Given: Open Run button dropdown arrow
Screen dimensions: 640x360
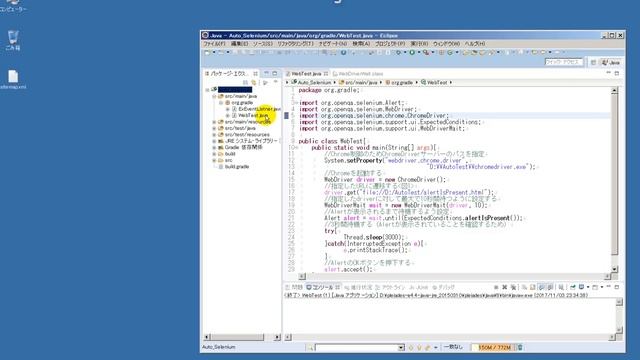Looking at the screenshot, I should click(x=419, y=52).
